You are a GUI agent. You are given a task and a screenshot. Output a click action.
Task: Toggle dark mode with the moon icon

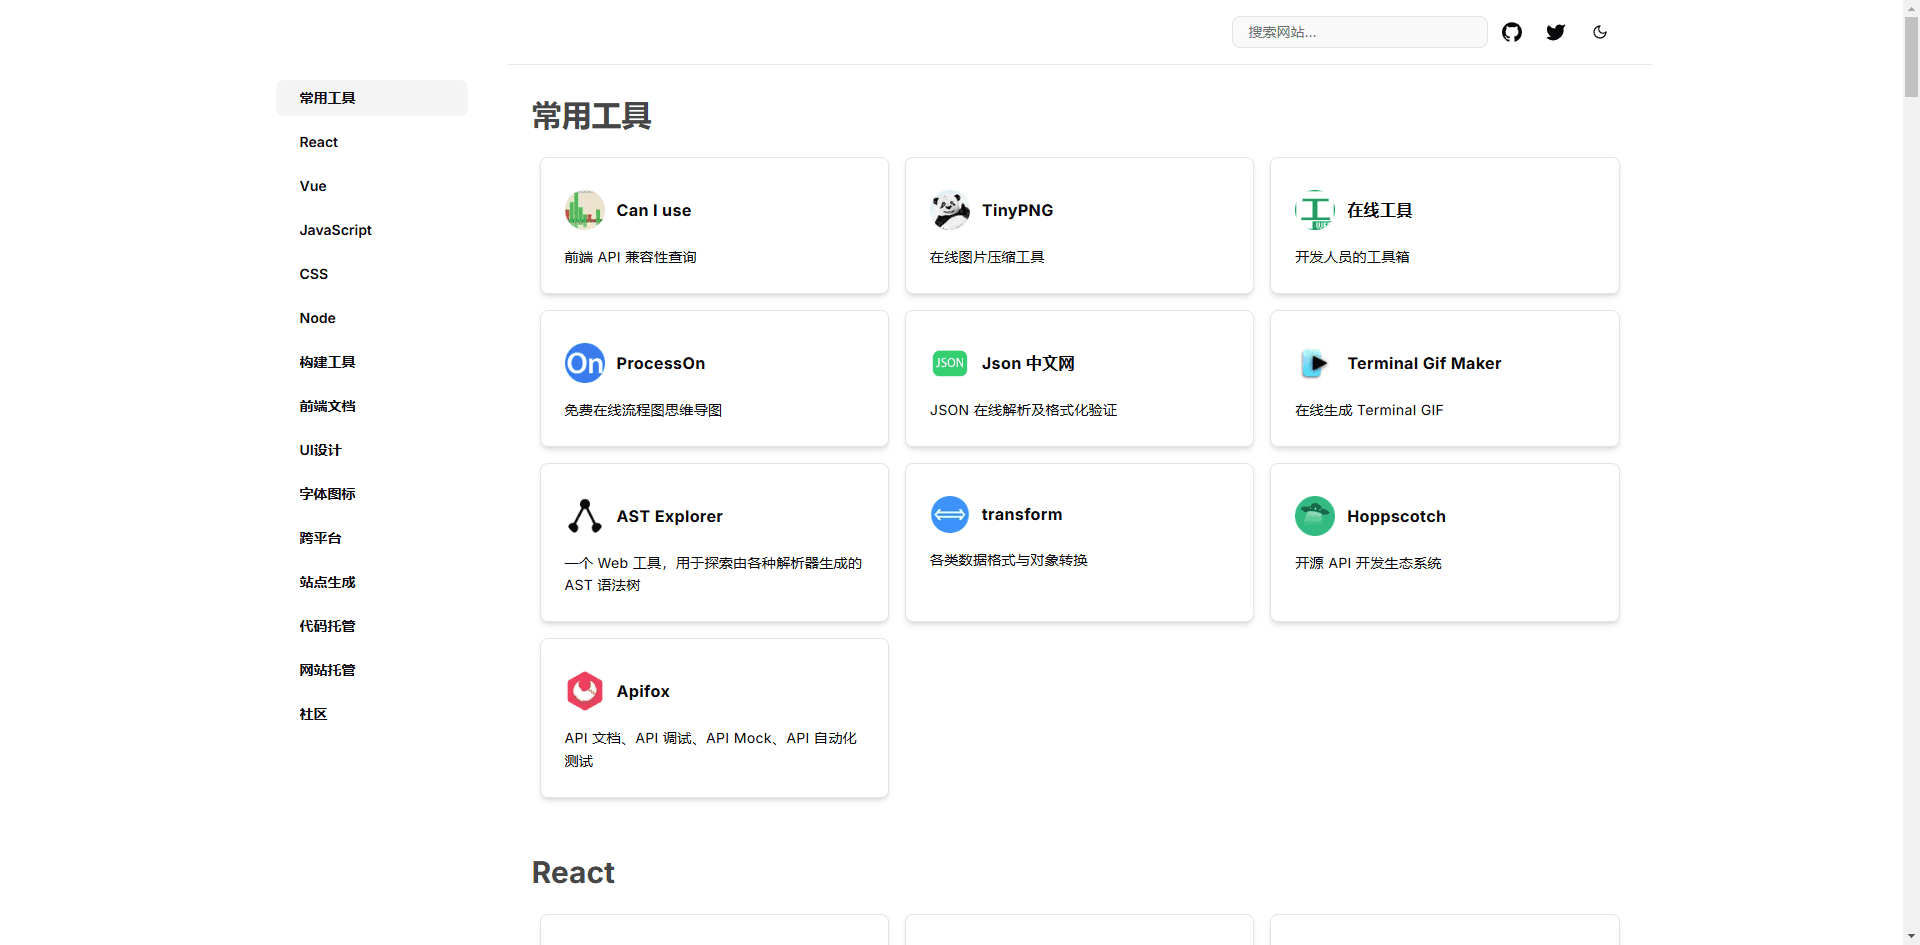1599,32
